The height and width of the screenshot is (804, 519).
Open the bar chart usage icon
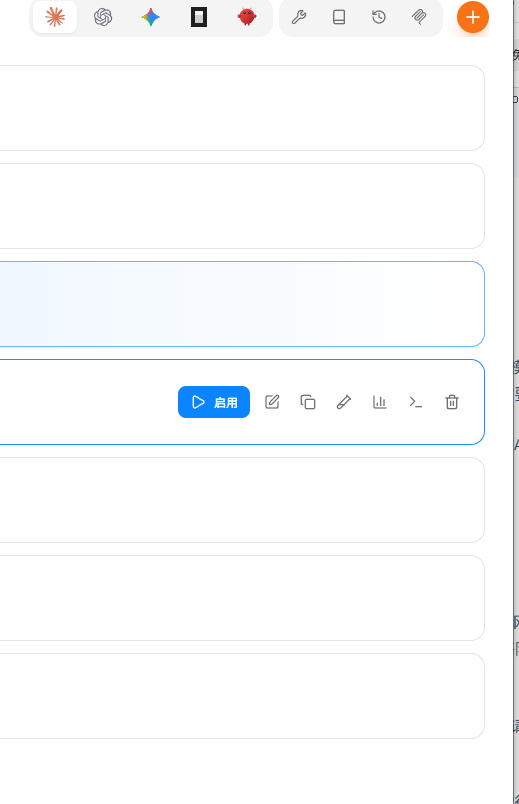(380, 402)
